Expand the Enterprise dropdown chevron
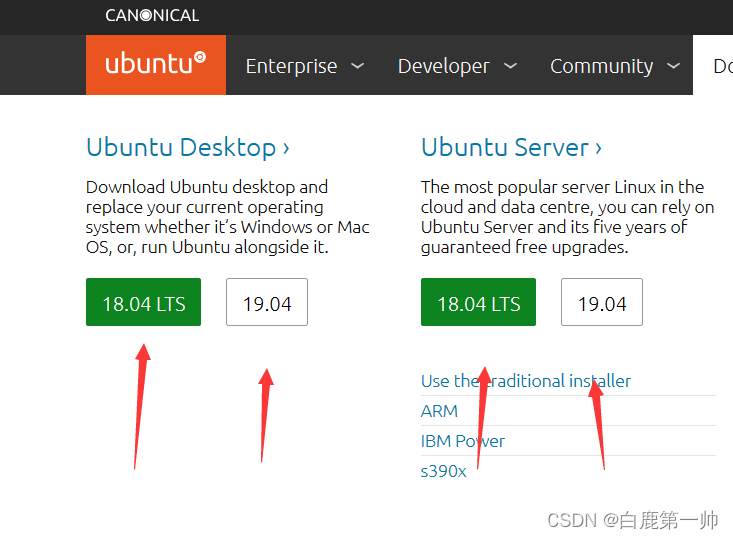The image size is (733, 539). point(358,66)
